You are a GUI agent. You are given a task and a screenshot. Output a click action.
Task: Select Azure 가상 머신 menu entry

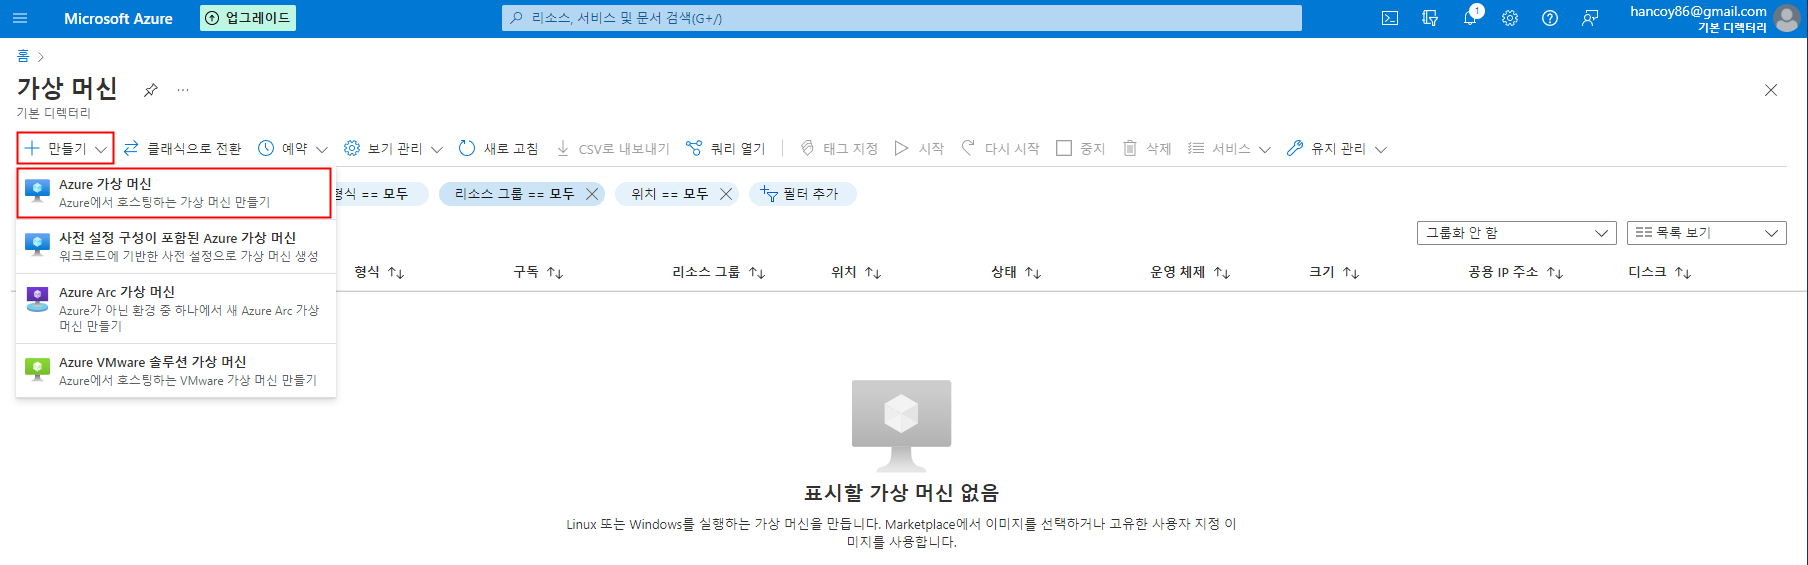coord(174,193)
